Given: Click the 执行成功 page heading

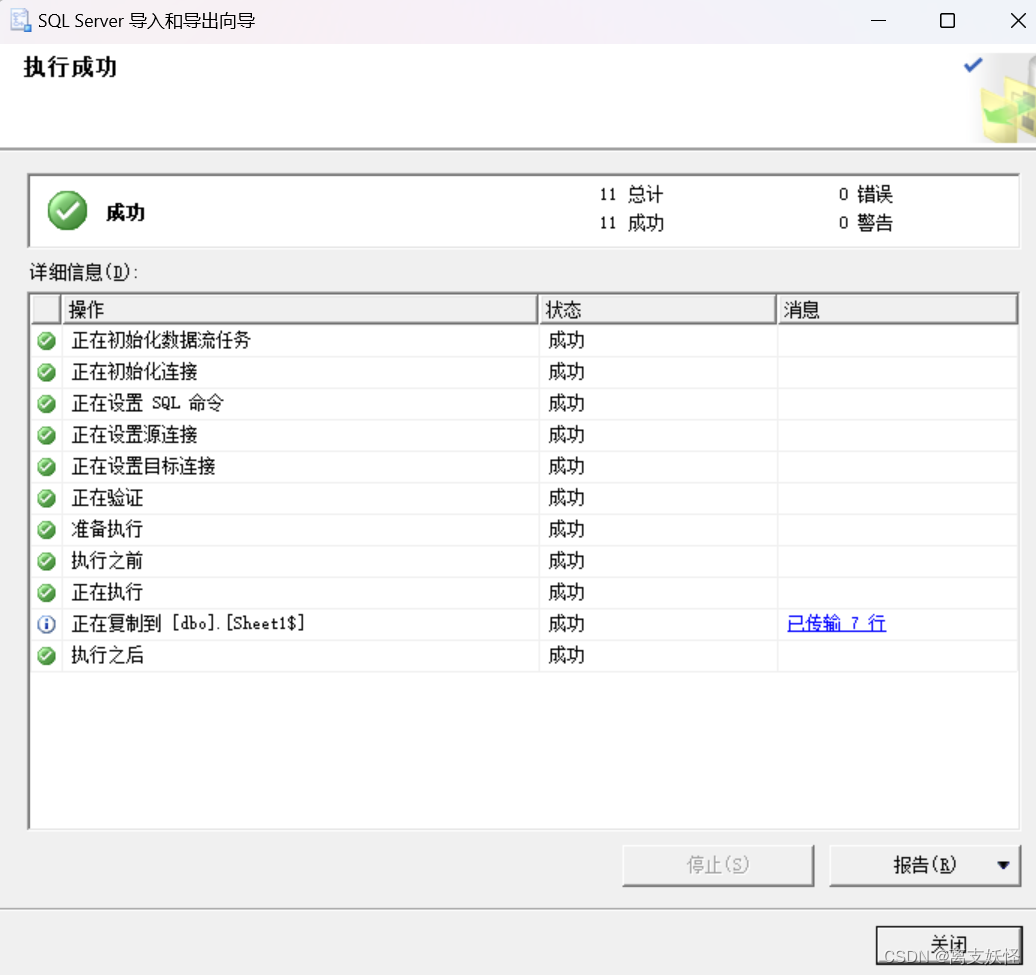Looking at the screenshot, I should click(70, 67).
